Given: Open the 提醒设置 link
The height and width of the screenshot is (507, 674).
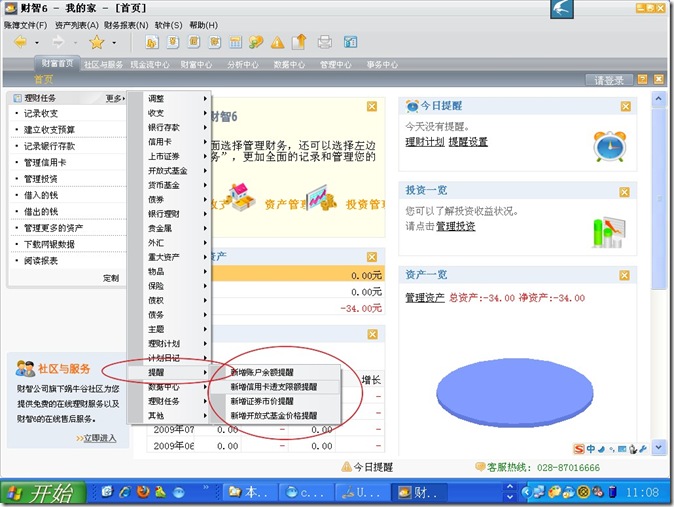Looking at the screenshot, I should [x=468, y=143].
